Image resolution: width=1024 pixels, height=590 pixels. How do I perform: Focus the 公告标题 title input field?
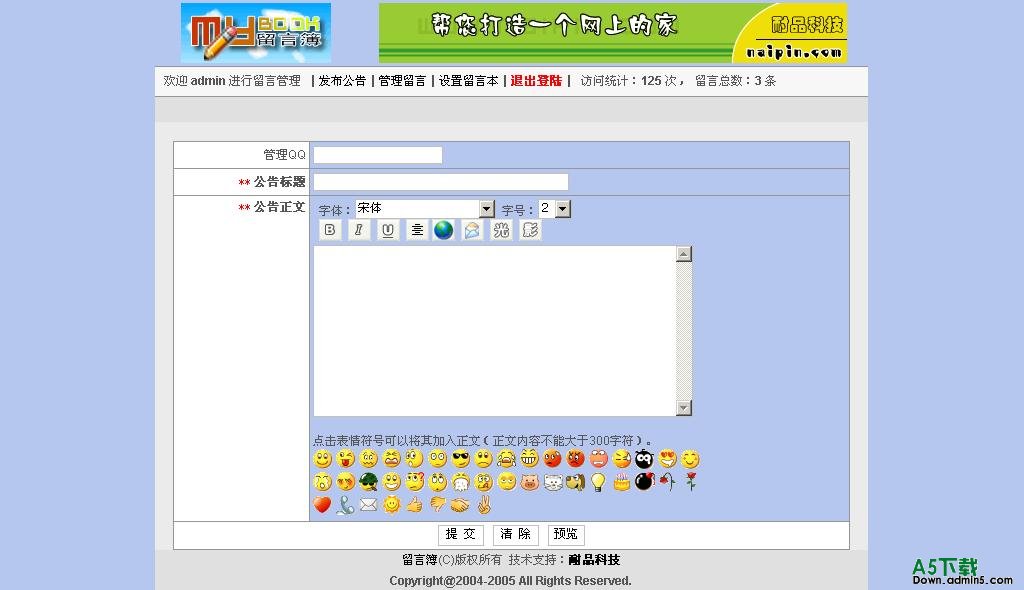click(x=440, y=182)
